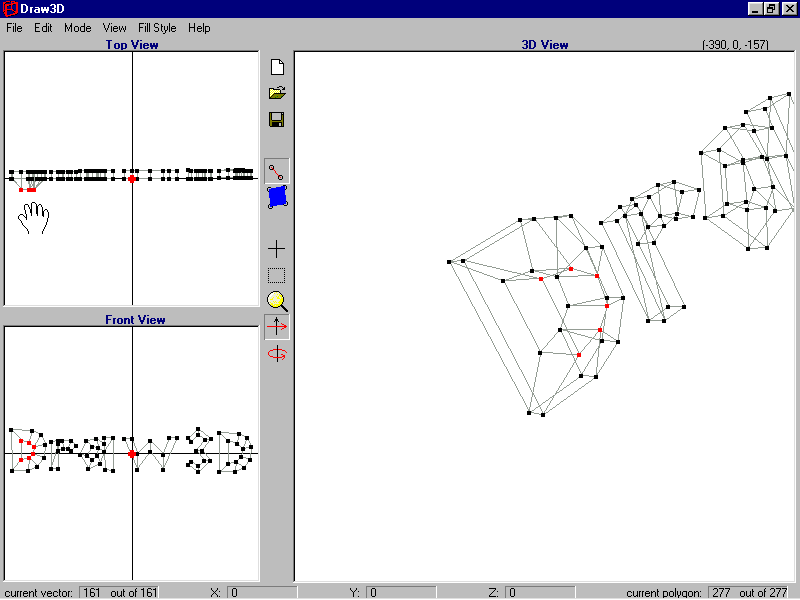Click the current polygon number field
Screen dimensions: 800x600
748,592
